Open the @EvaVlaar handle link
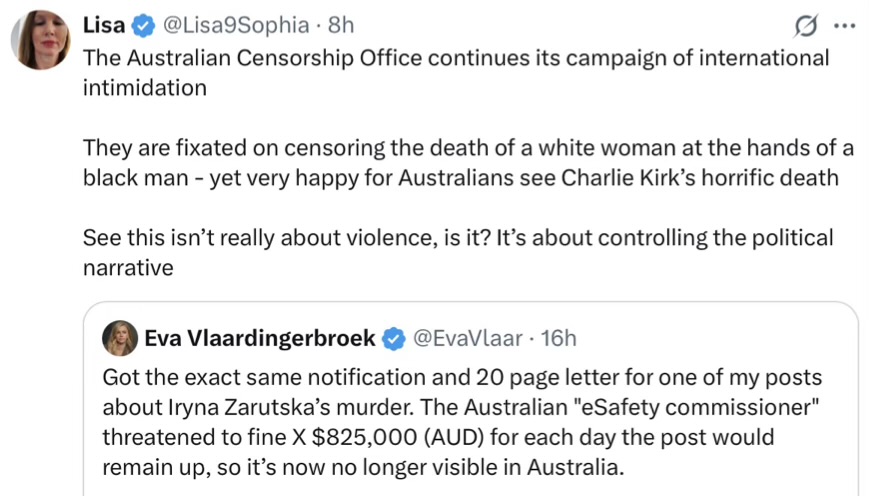The image size is (869, 496). [x=466, y=339]
